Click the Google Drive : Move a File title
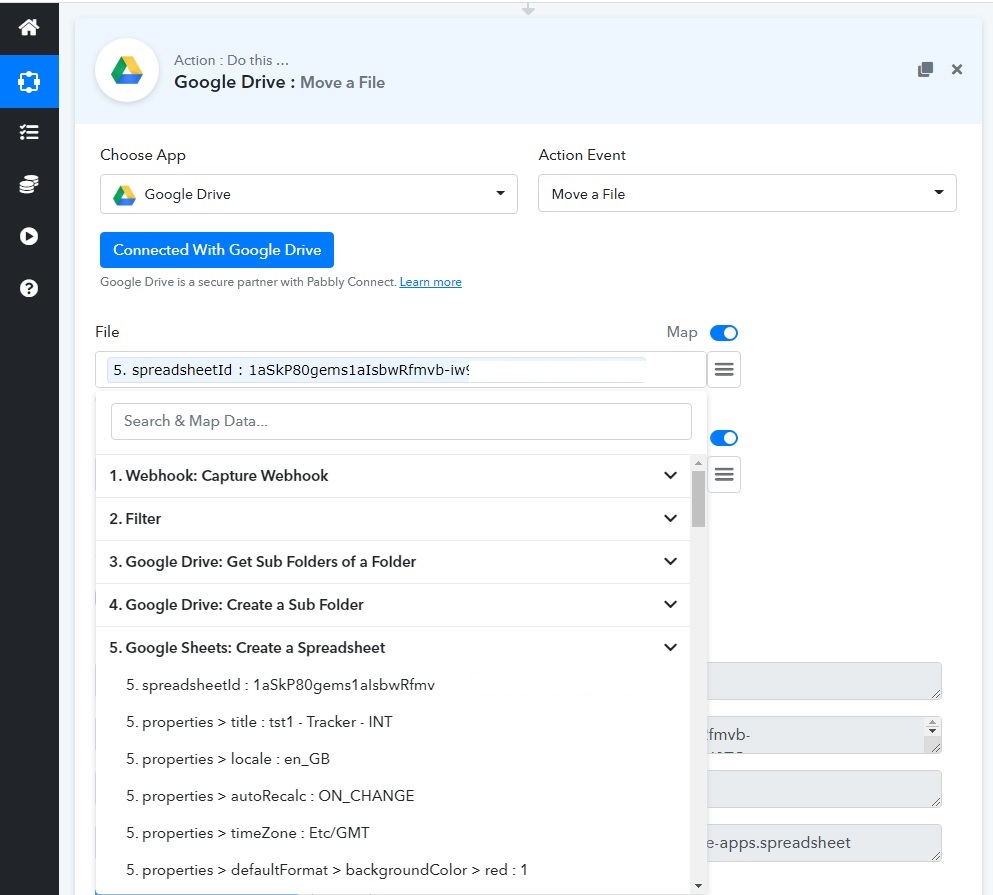 [x=279, y=82]
